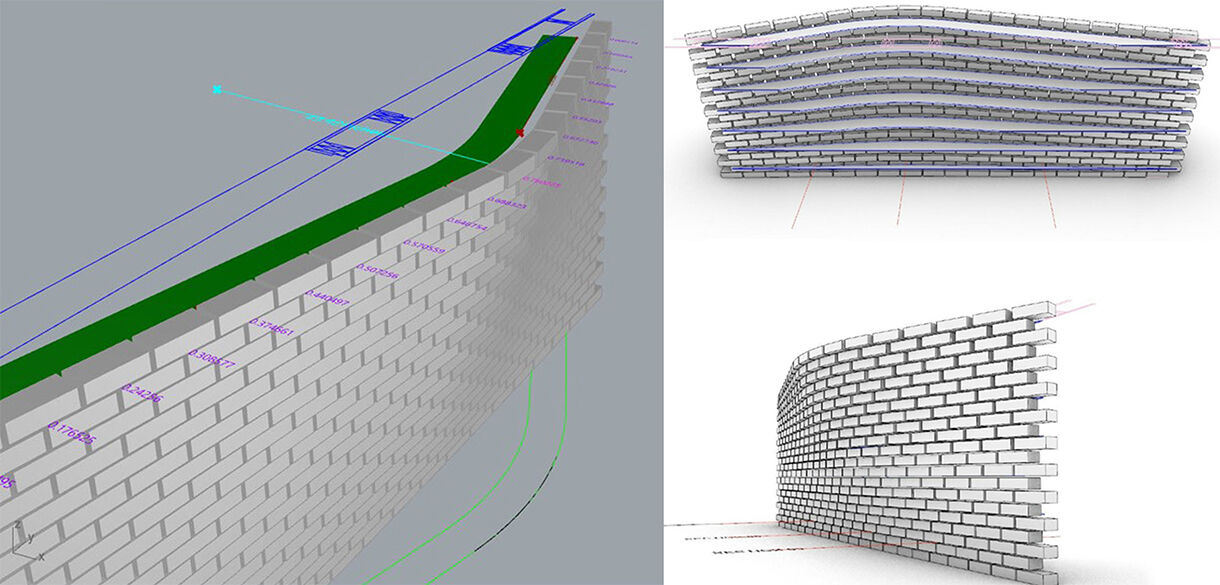Screen dimensions: 1220x585
Task: Select the cyan point marker at line end
Action: 216,89
